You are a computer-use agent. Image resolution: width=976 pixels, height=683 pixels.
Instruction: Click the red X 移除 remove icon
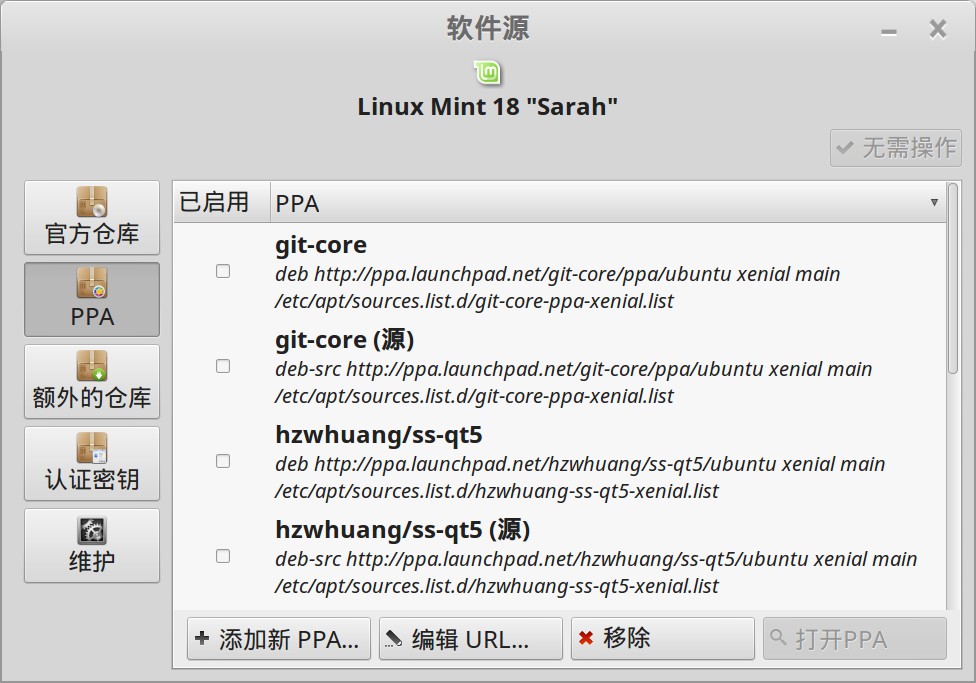(x=586, y=639)
